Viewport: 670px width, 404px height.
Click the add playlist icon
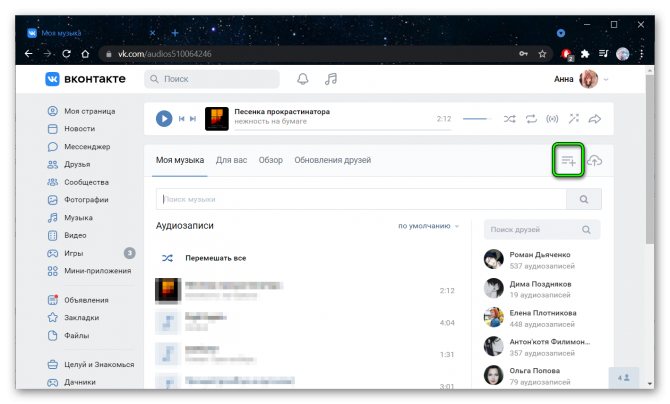[568, 161]
